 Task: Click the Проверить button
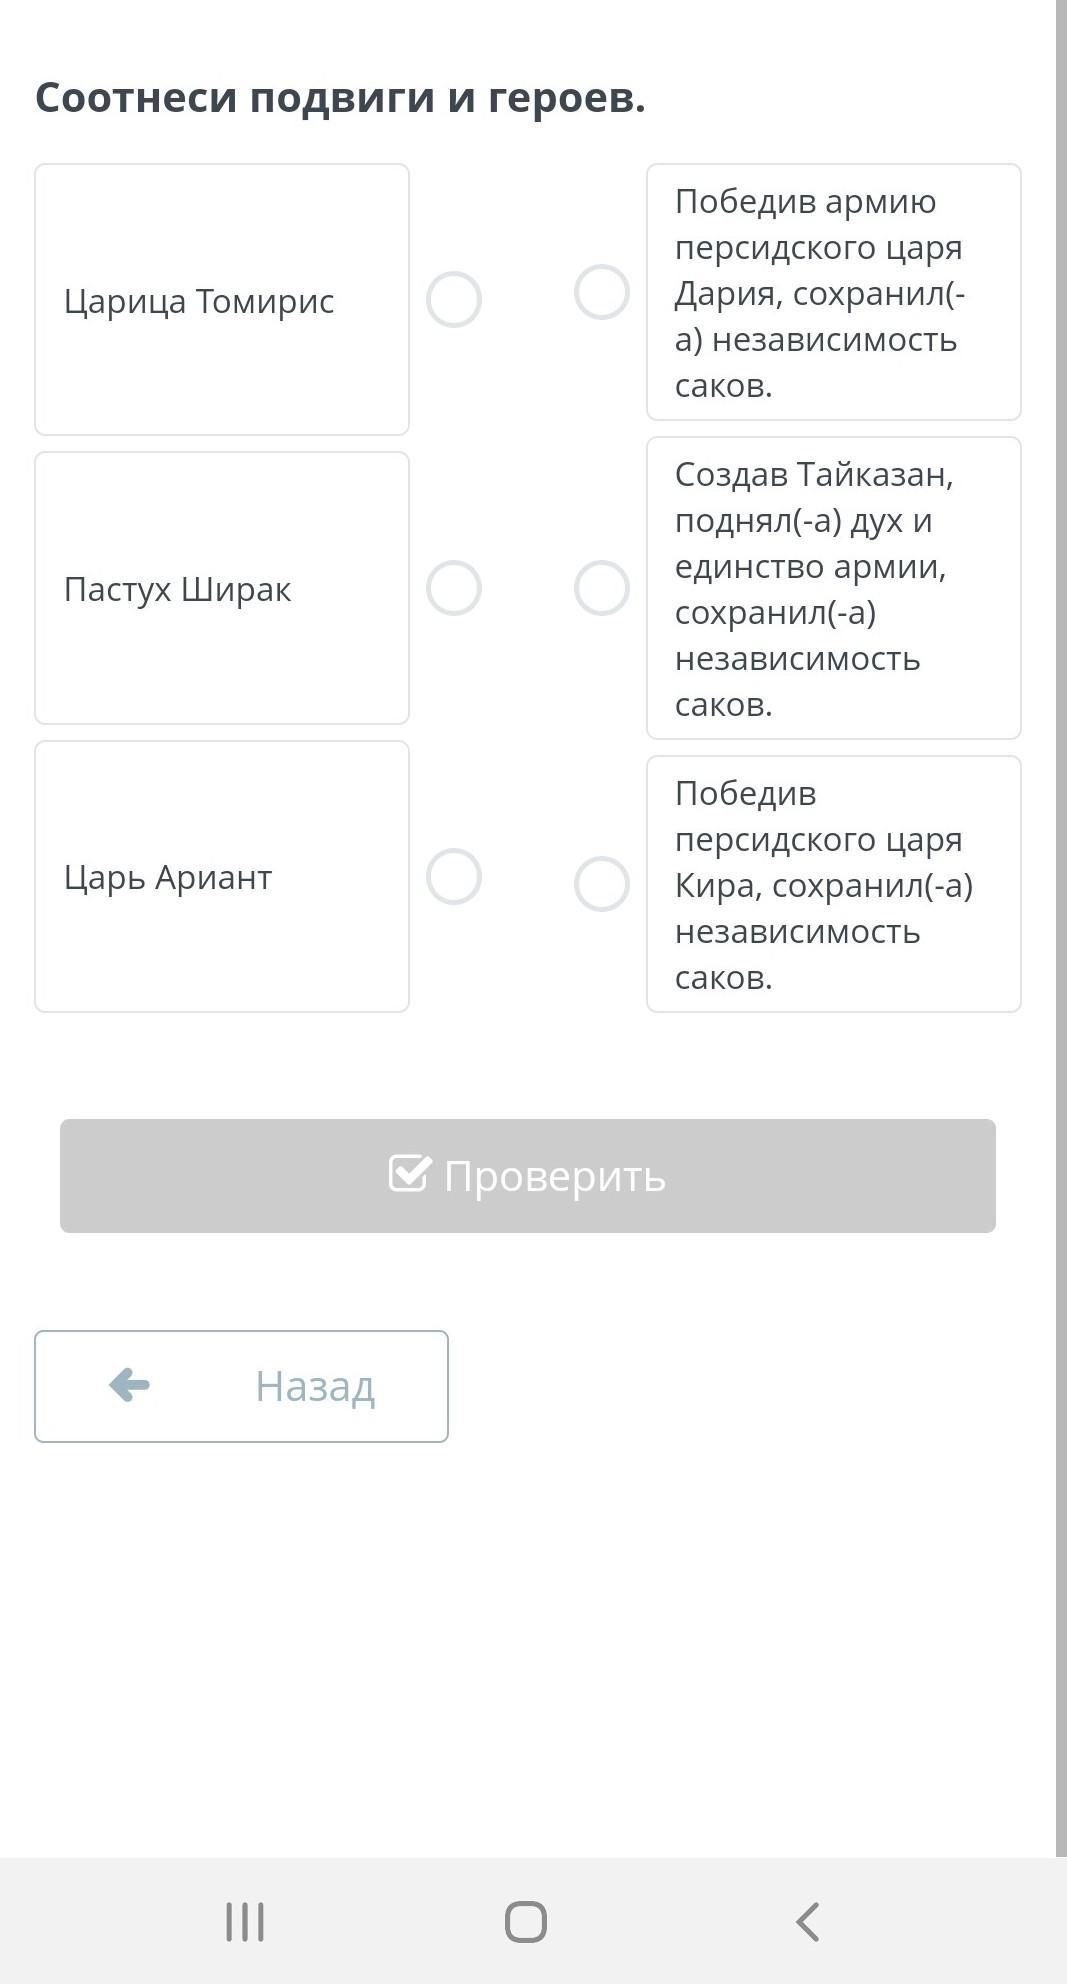pyautogui.click(x=528, y=1176)
